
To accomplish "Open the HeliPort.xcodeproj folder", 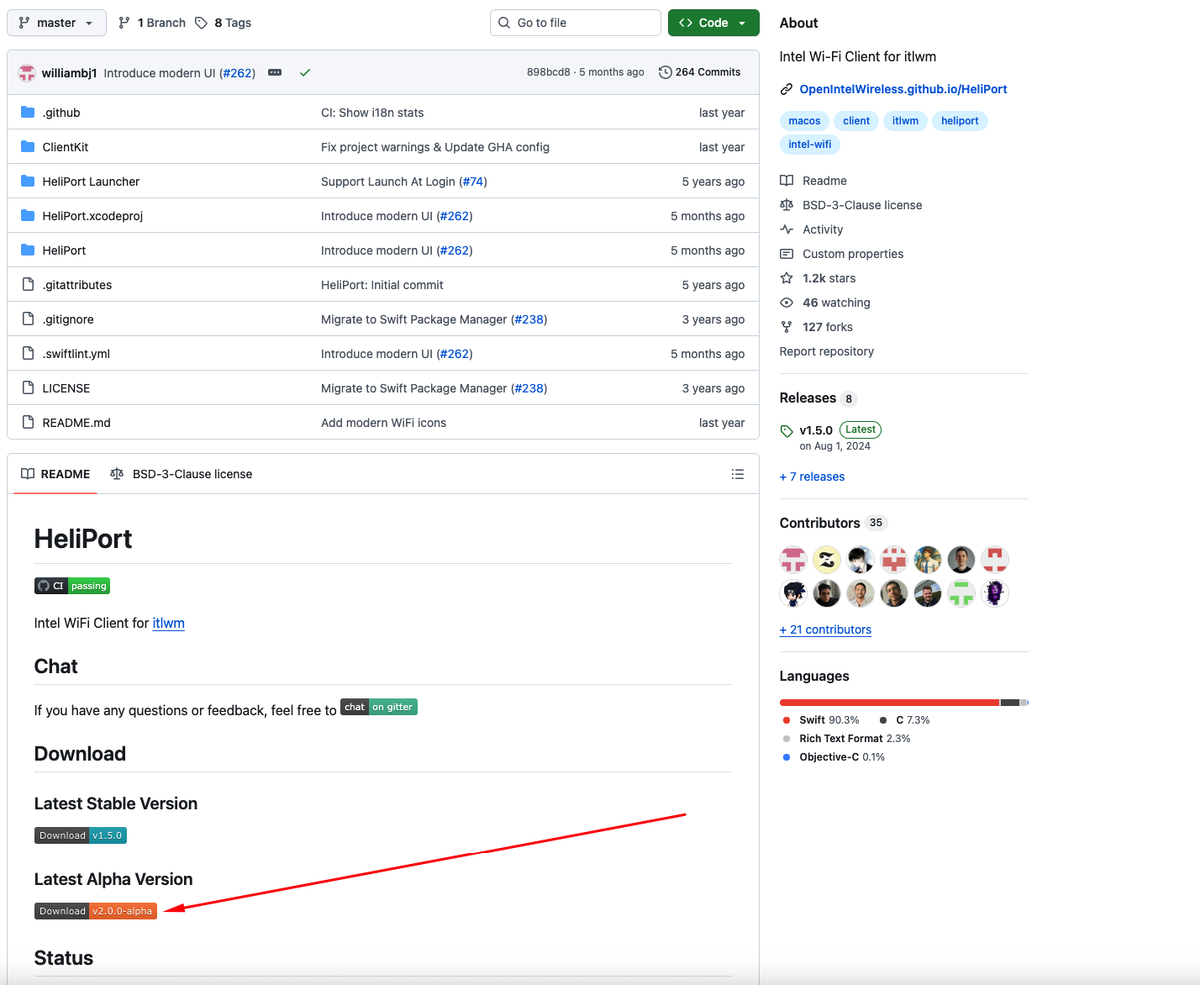I will 92,216.
